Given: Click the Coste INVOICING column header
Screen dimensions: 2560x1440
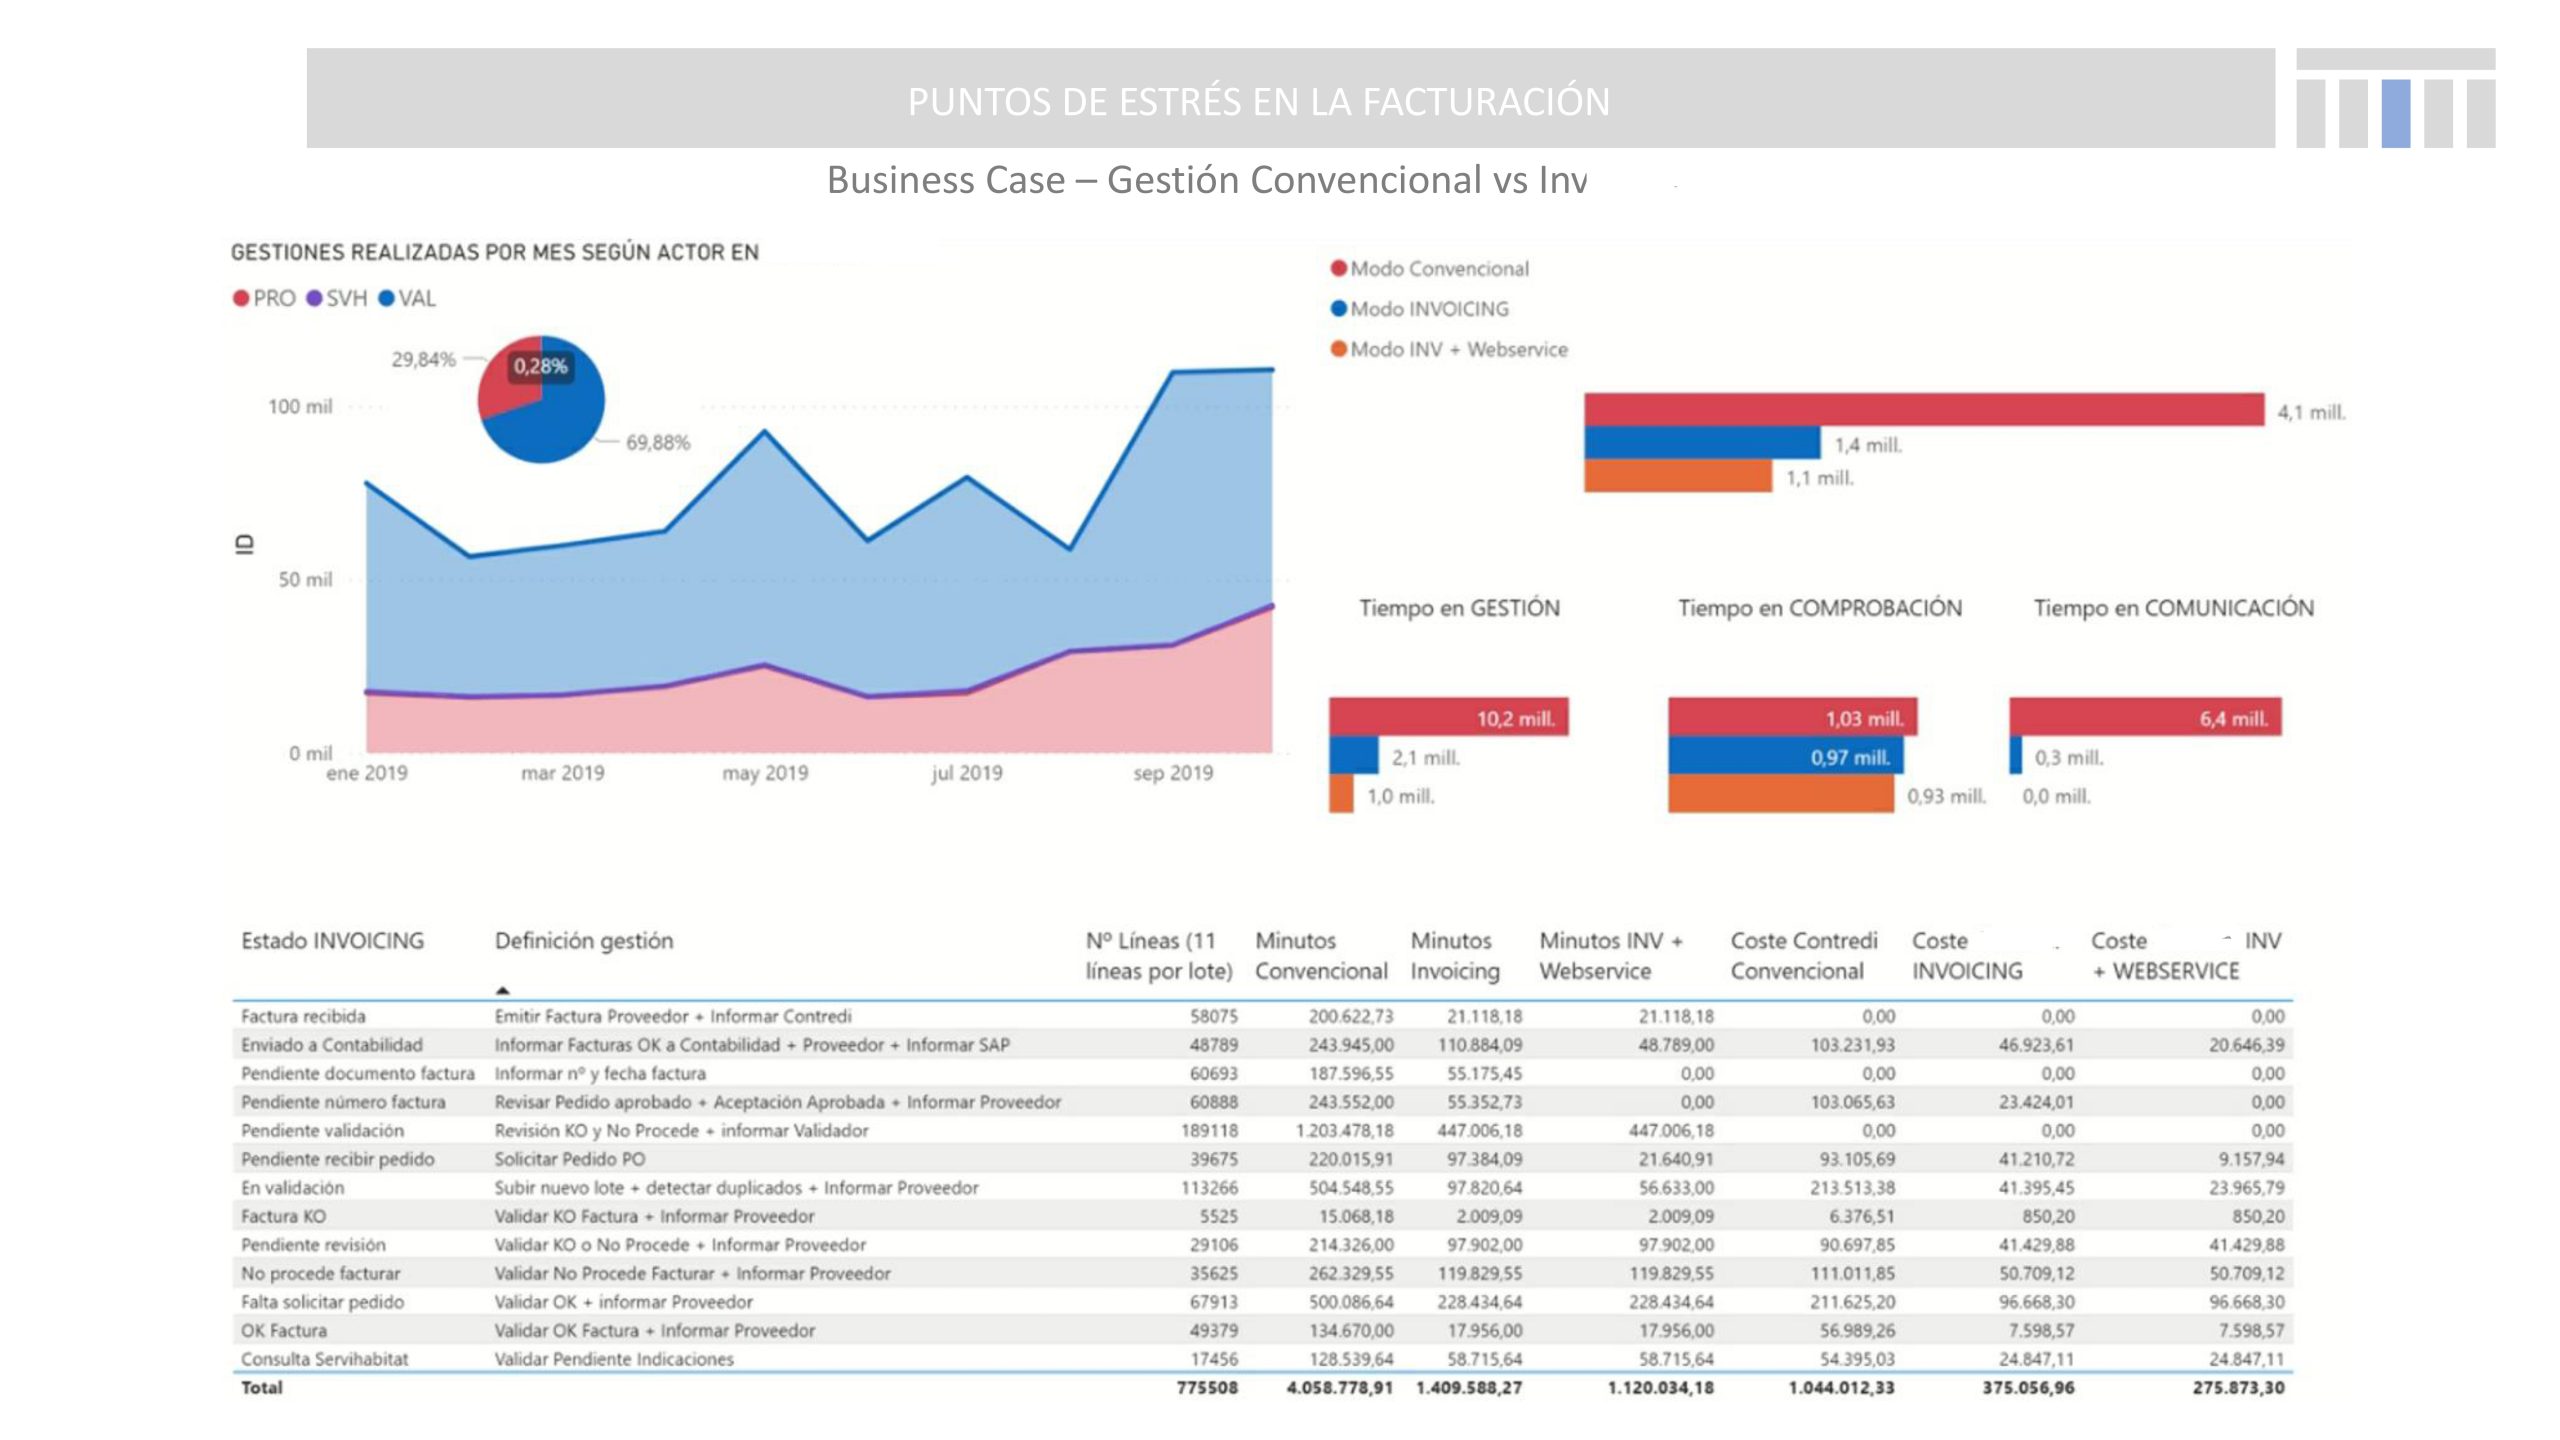Looking at the screenshot, I should pos(1966,956).
